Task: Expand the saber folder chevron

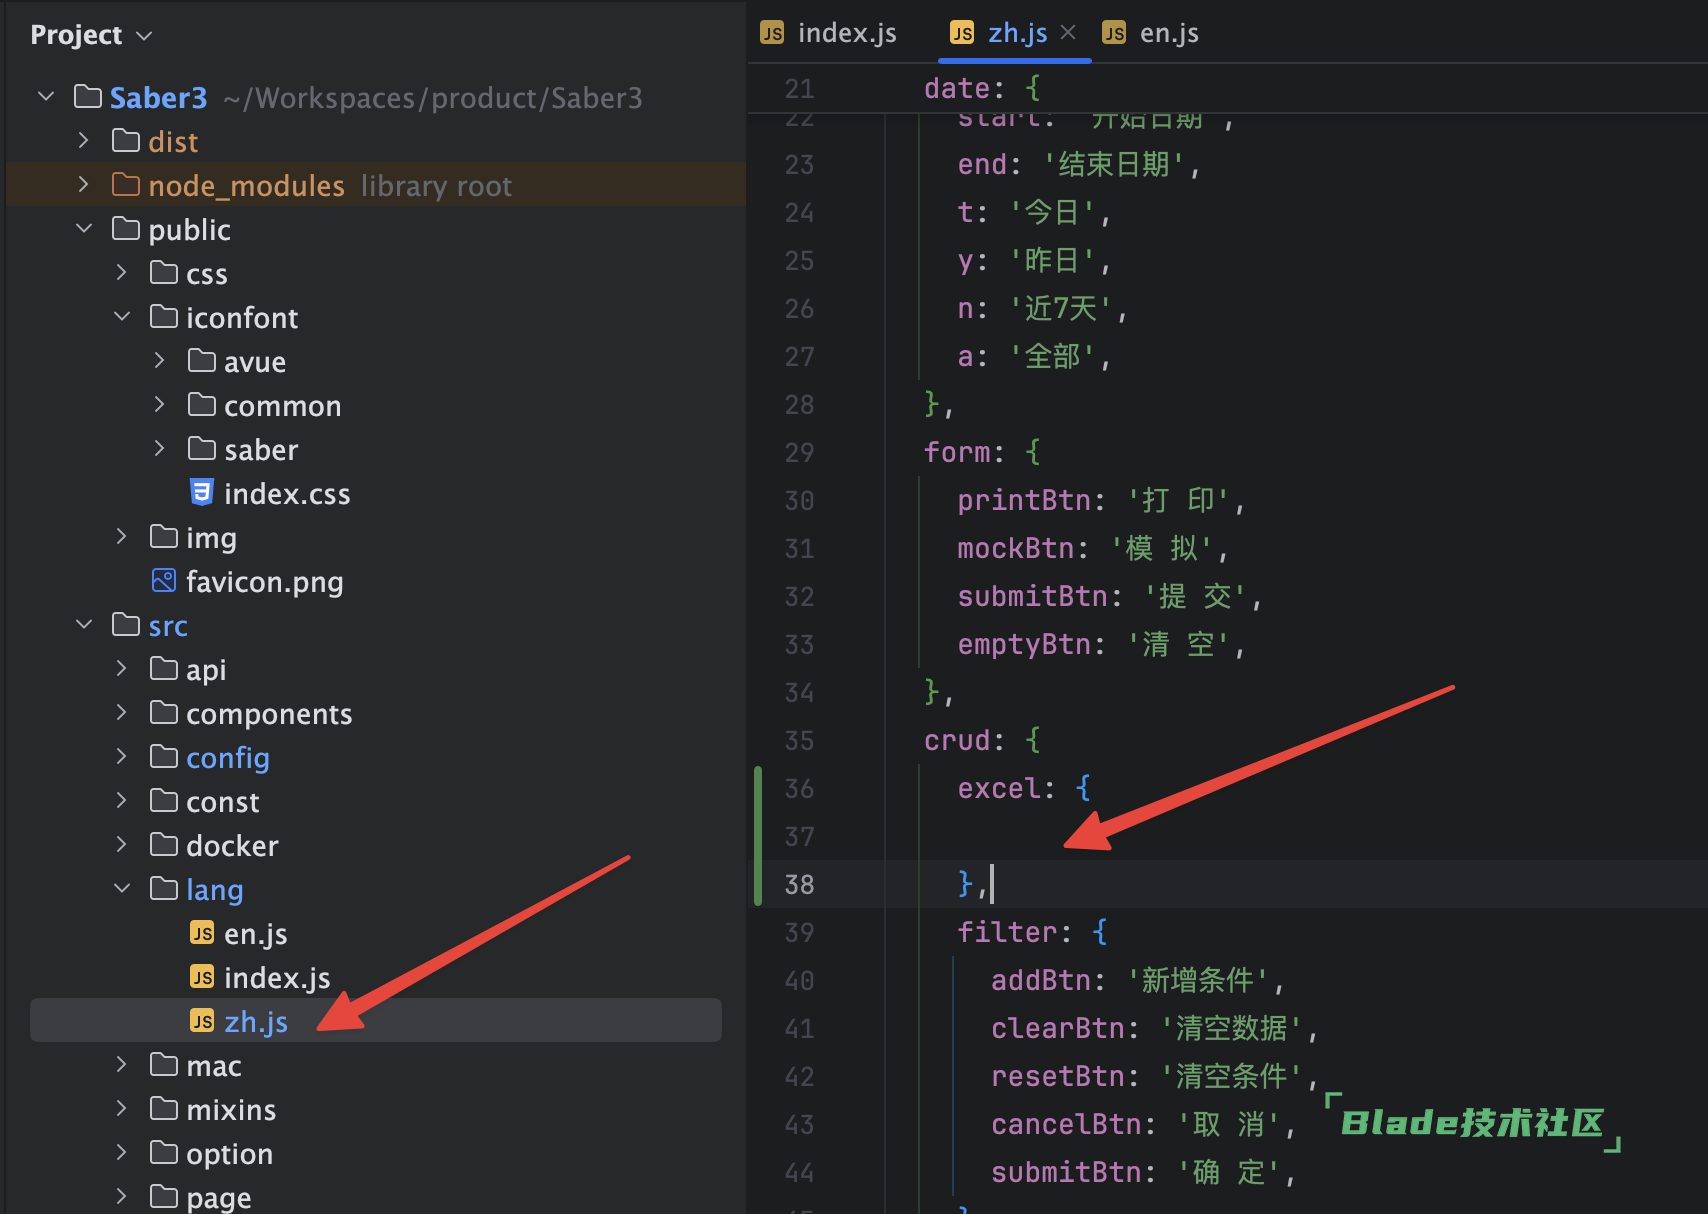Action: click(x=160, y=449)
